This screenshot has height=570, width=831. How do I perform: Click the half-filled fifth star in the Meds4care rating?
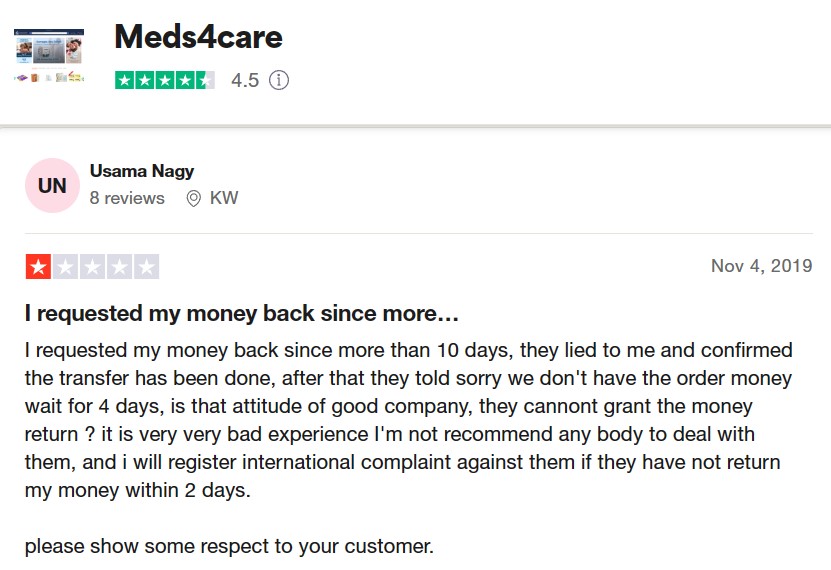205,81
